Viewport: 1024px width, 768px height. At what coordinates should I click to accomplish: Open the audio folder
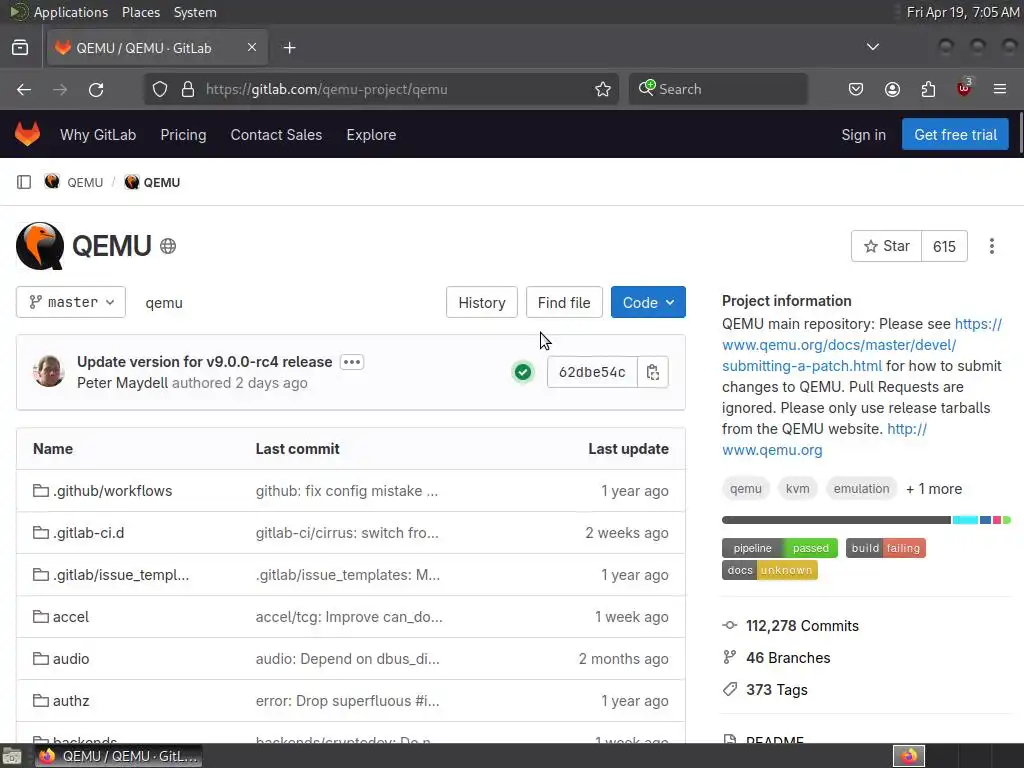(x=71, y=659)
